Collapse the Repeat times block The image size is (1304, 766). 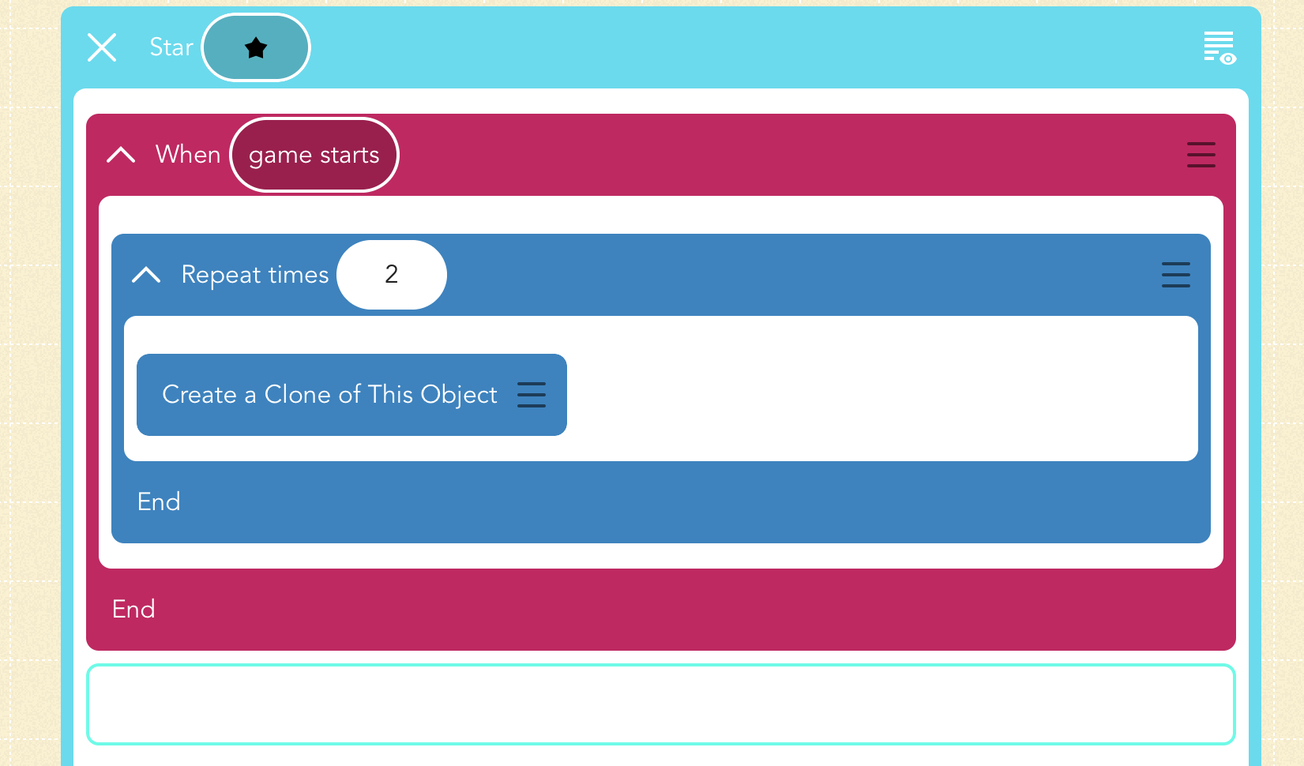pyautogui.click(x=146, y=275)
